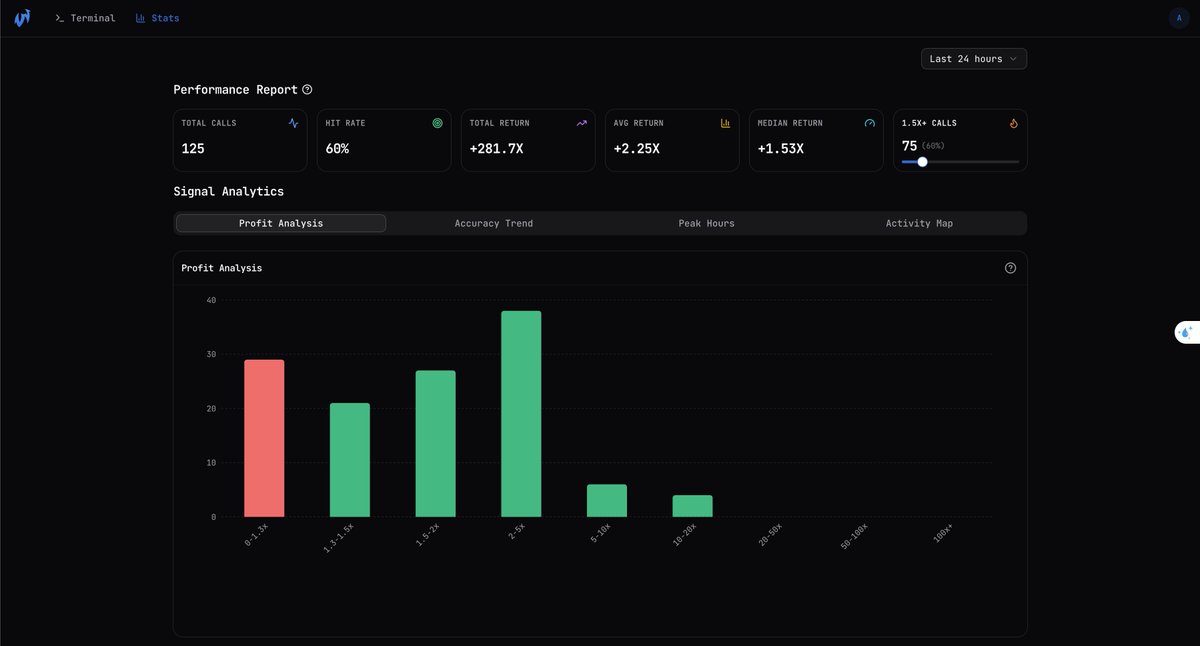Click the blue app logo icon
Viewport: 1200px width, 646px height.
click(22, 18)
